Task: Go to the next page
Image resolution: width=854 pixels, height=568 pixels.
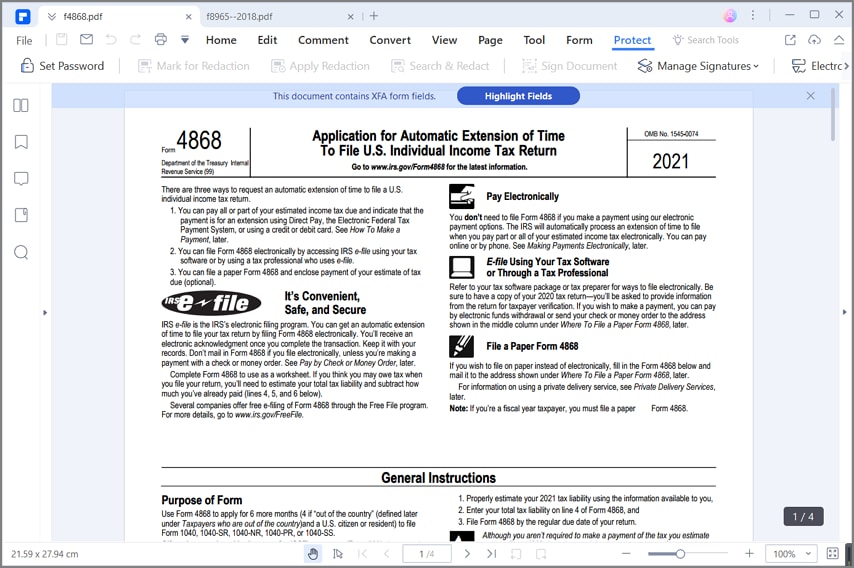Action: tap(467, 554)
